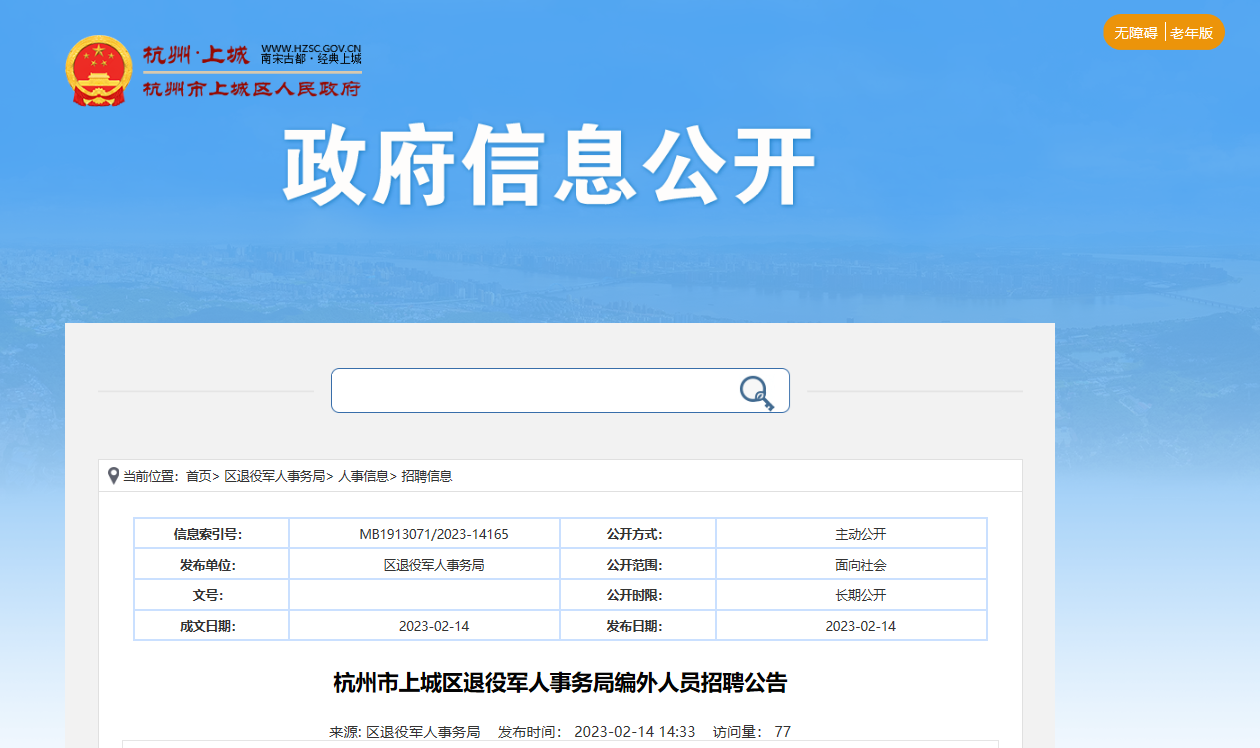
Task: Click the 面向社会 table cell
Action: [860, 565]
